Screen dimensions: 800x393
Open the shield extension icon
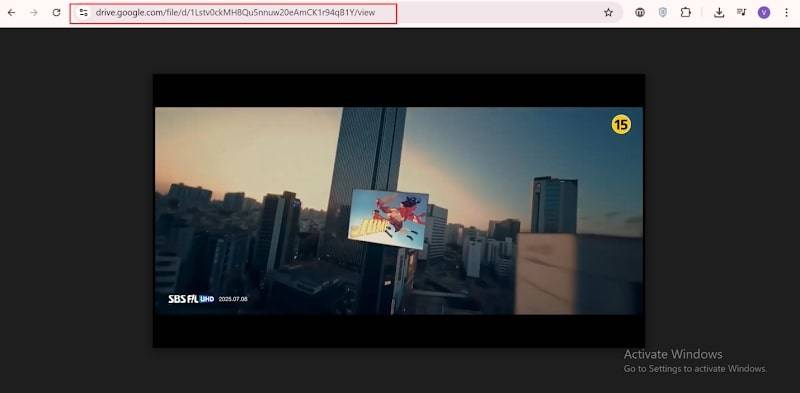pyautogui.click(x=663, y=13)
